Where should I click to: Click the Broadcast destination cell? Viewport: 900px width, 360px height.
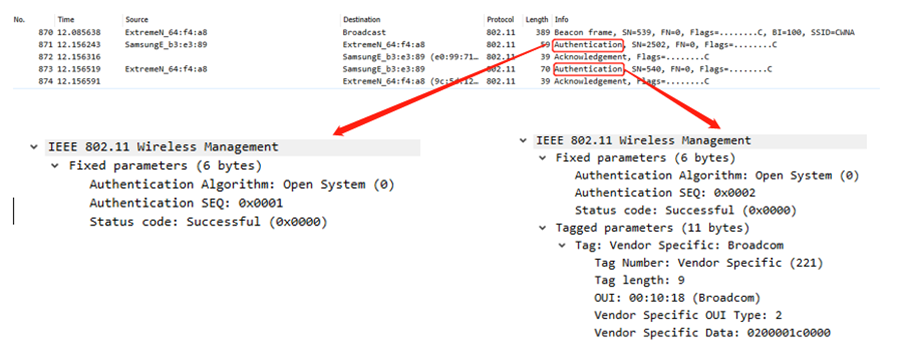(x=364, y=32)
